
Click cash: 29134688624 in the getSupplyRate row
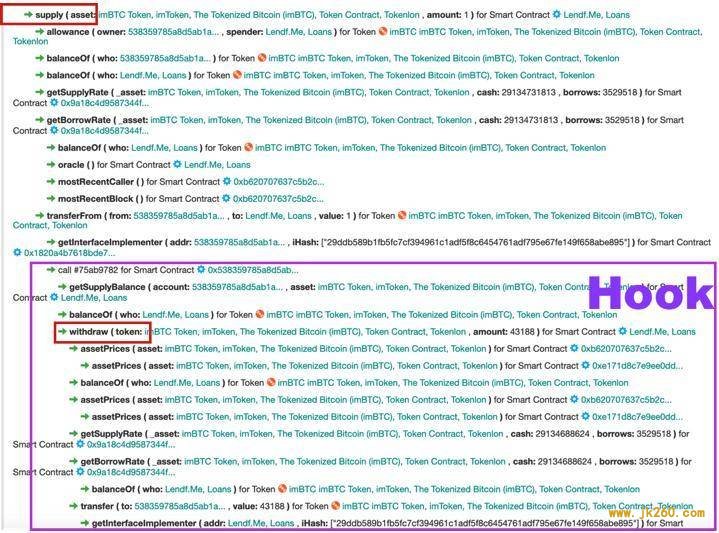click(x=550, y=433)
